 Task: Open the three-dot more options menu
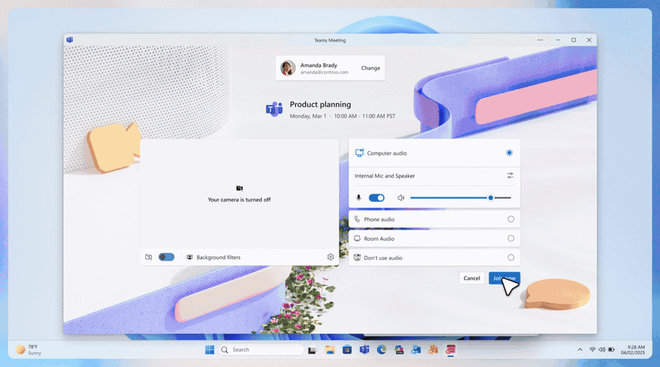540,40
